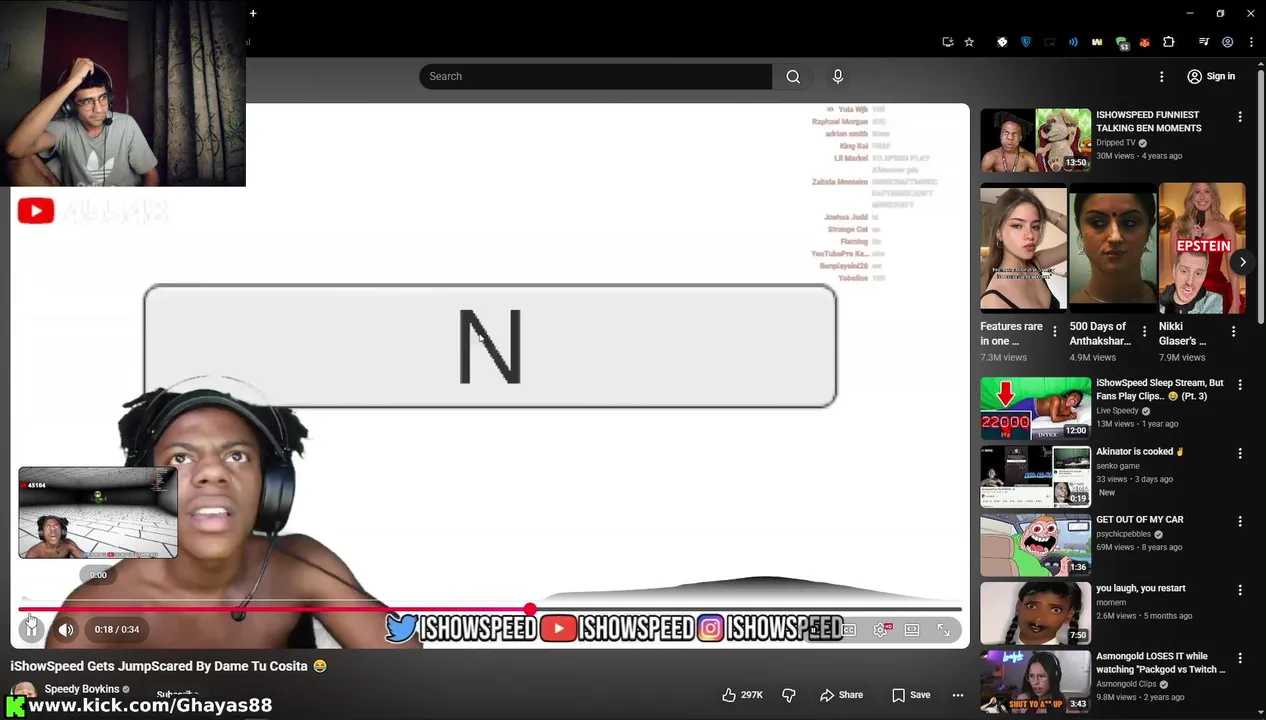Image resolution: width=1266 pixels, height=720 pixels.
Task: Open the '500 Days of Anthakshar' short
Action: (1112, 248)
